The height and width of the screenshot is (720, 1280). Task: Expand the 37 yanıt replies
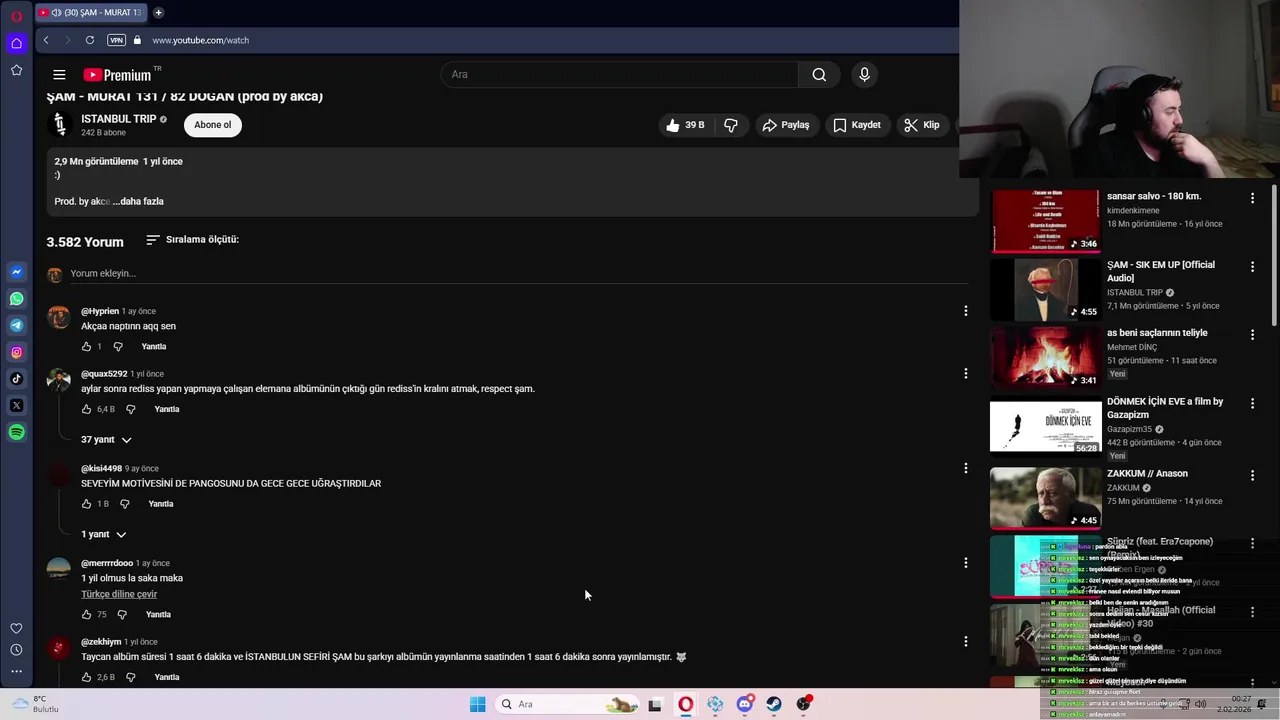click(x=106, y=440)
